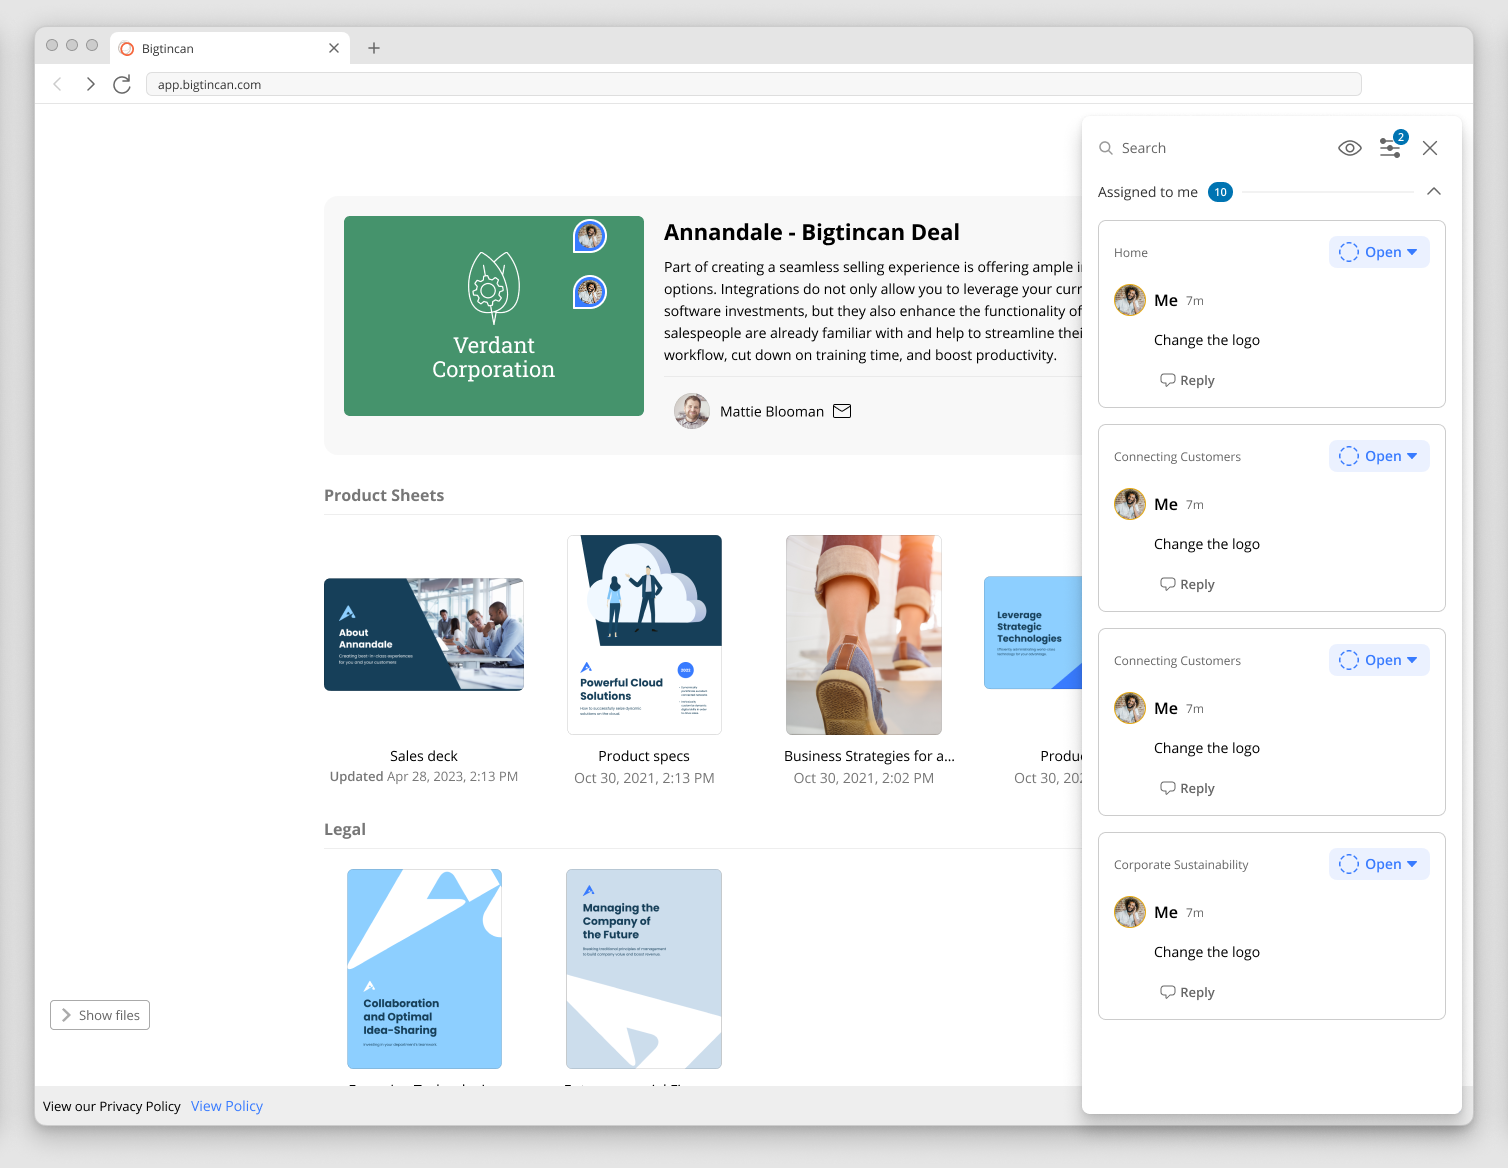Open the status dropdown on the Home comment
Viewport: 1508px width, 1168px height.
pyautogui.click(x=1379, y=252)
